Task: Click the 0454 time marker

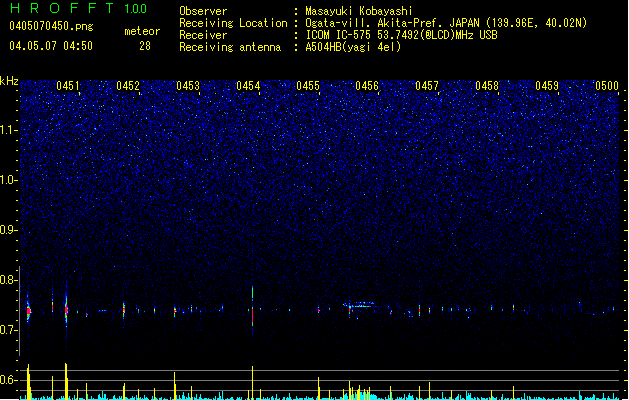Action: tap(248, 86)
